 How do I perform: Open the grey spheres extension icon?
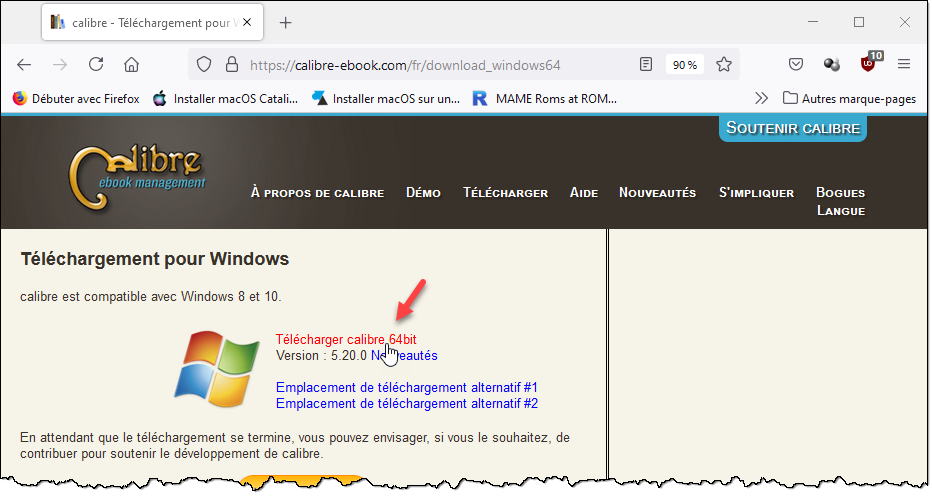pyautogui.click(x=832, y=64)
